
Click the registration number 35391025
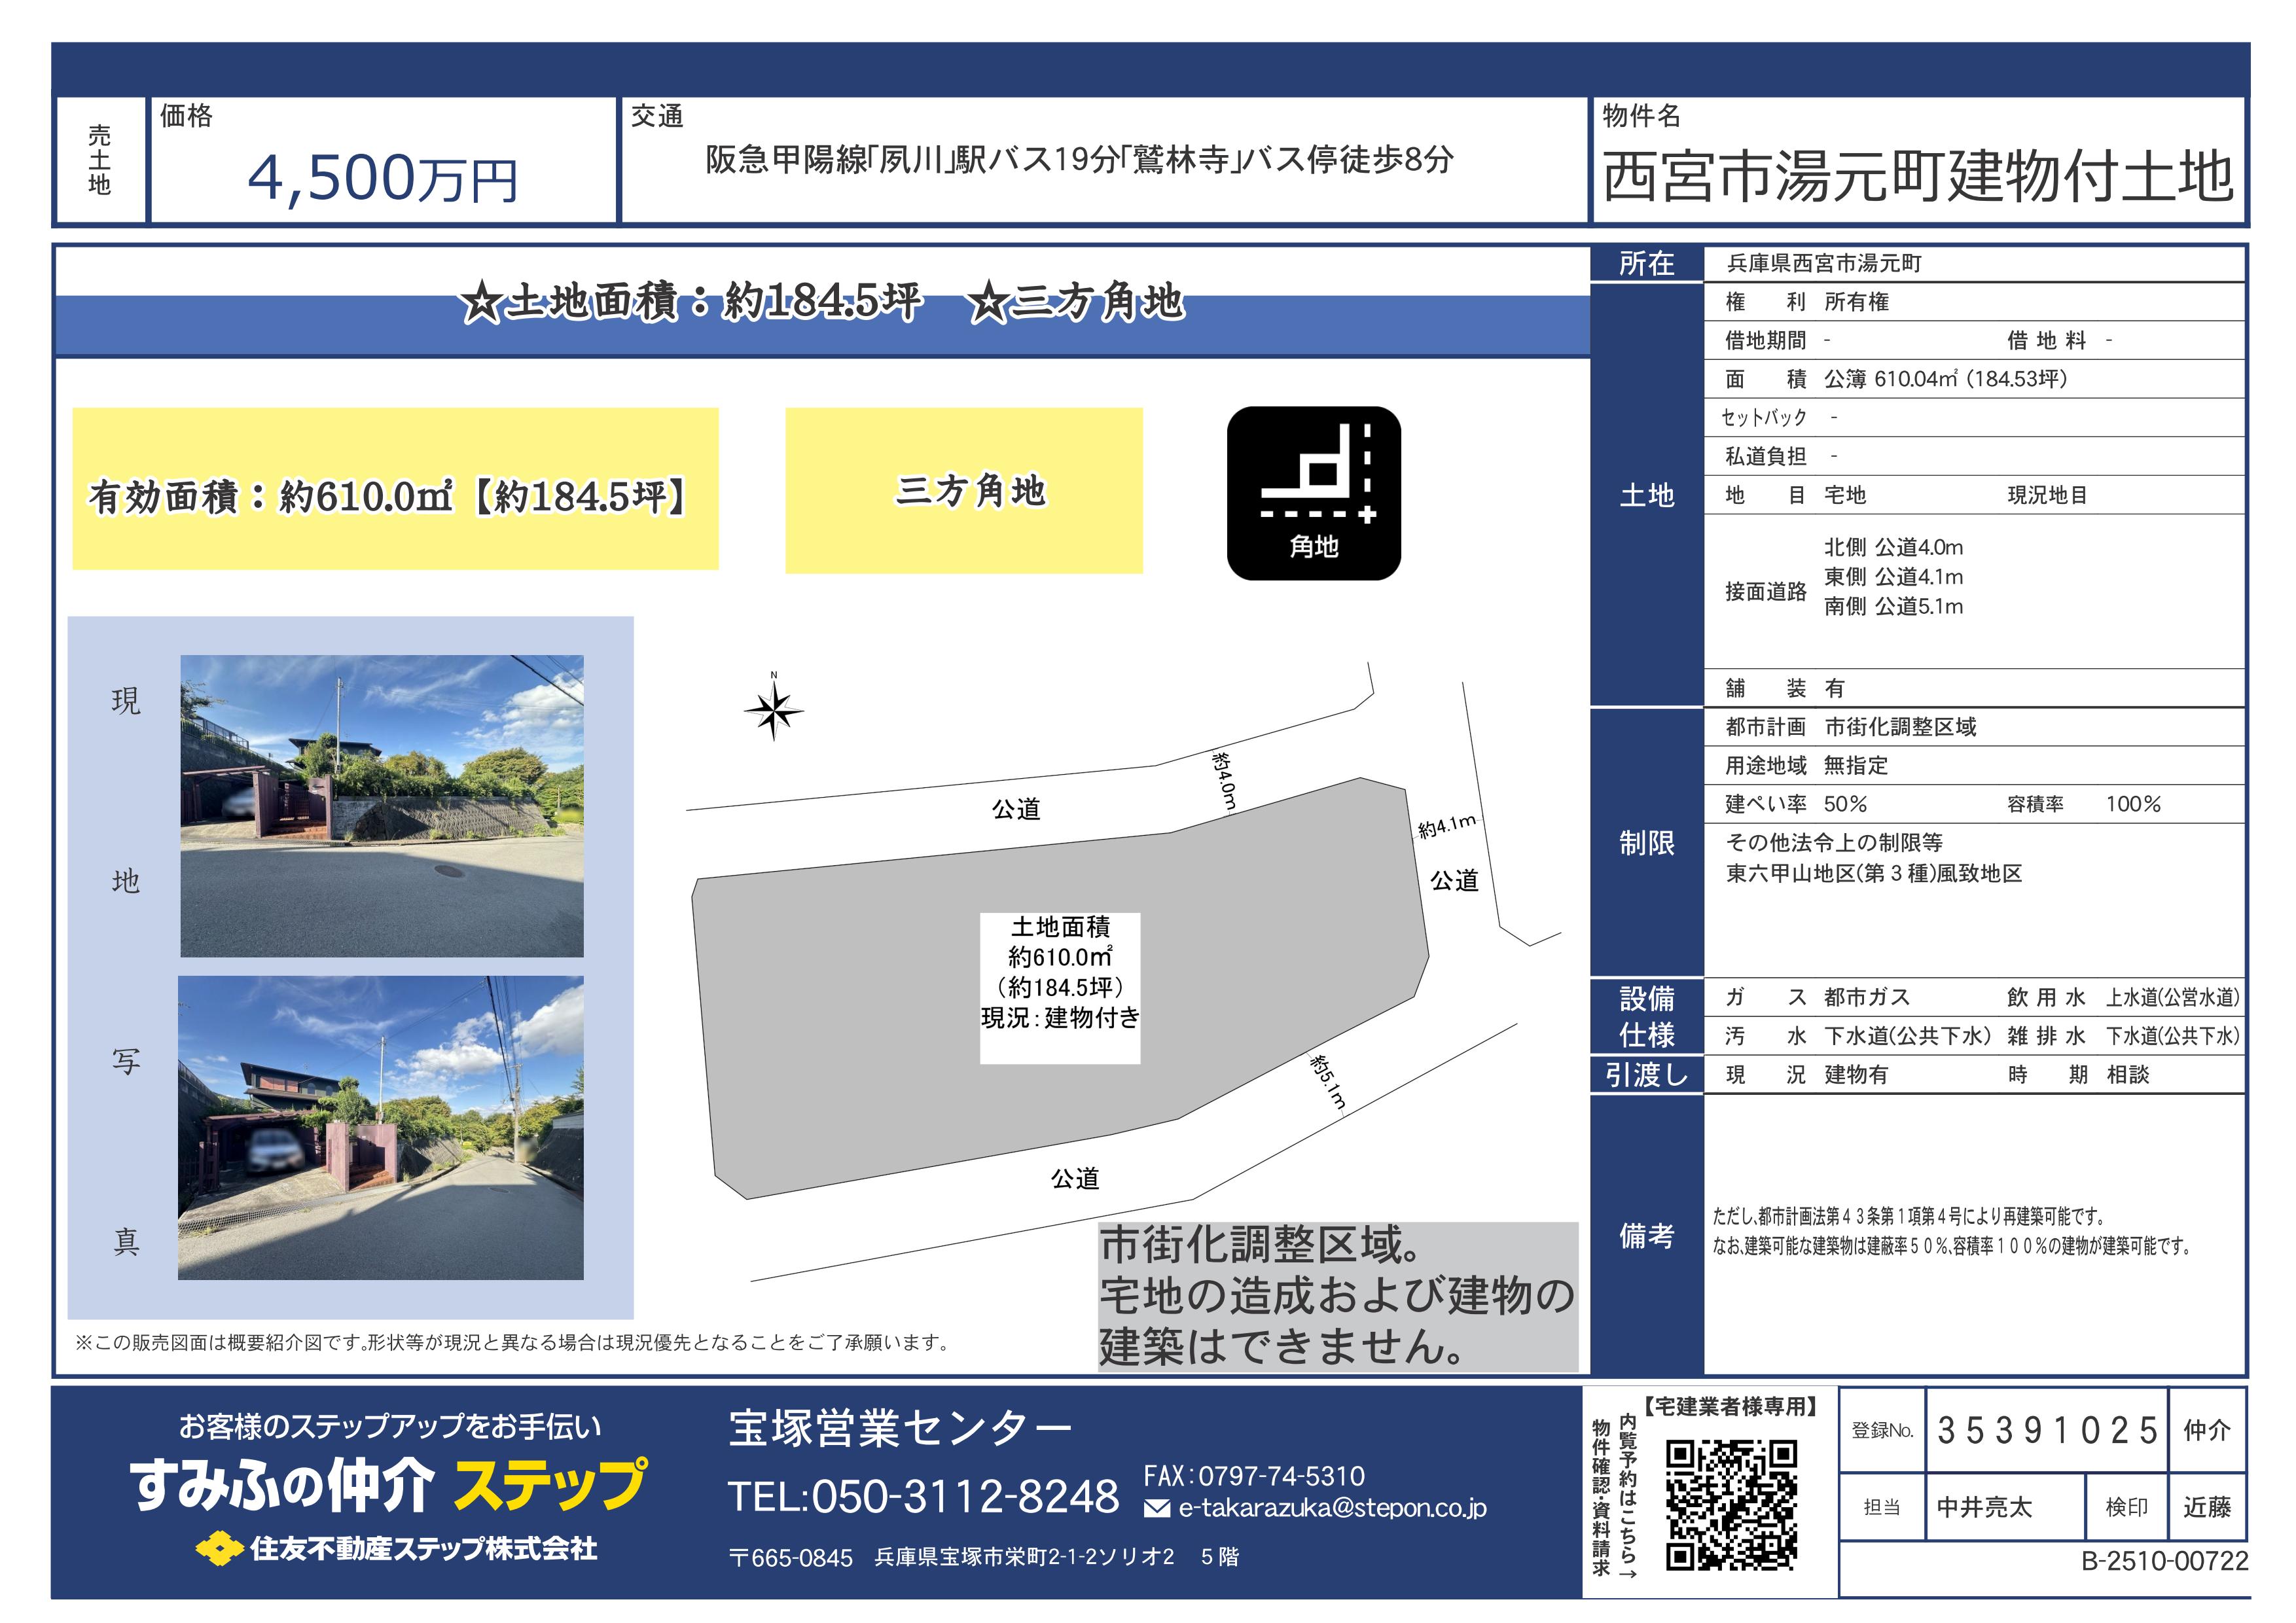coord(2046,1430)
